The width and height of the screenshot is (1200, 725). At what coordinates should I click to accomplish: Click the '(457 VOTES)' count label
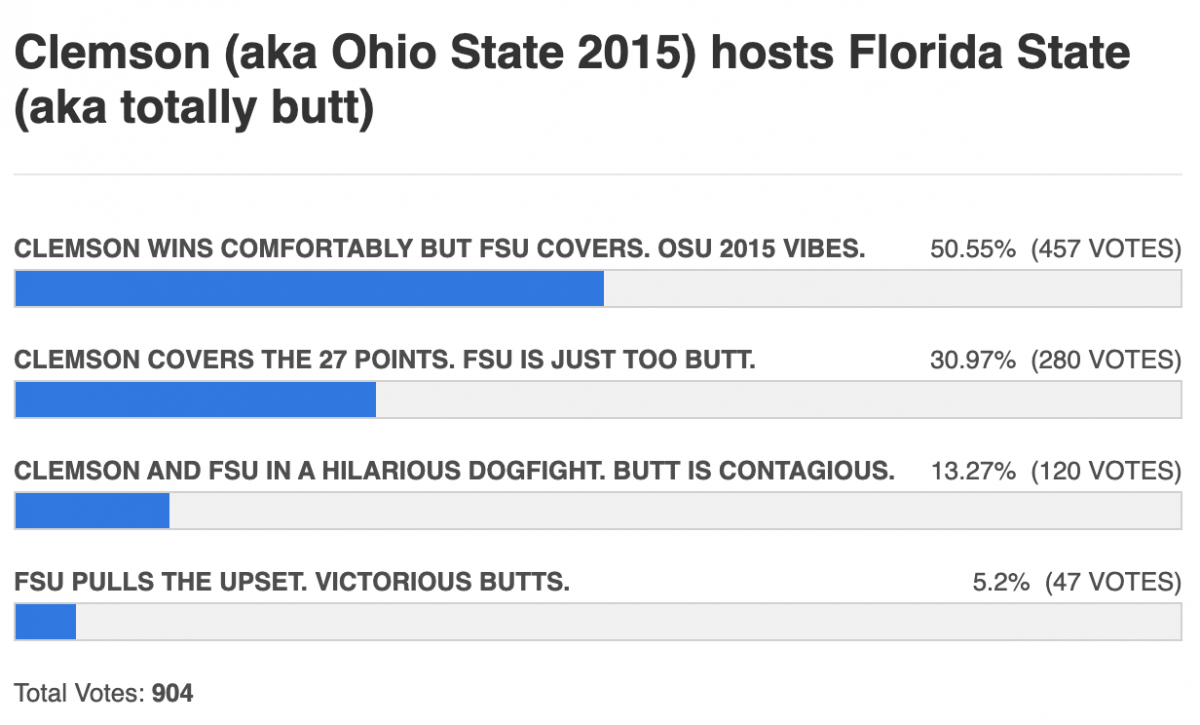tap(1107, 249)
